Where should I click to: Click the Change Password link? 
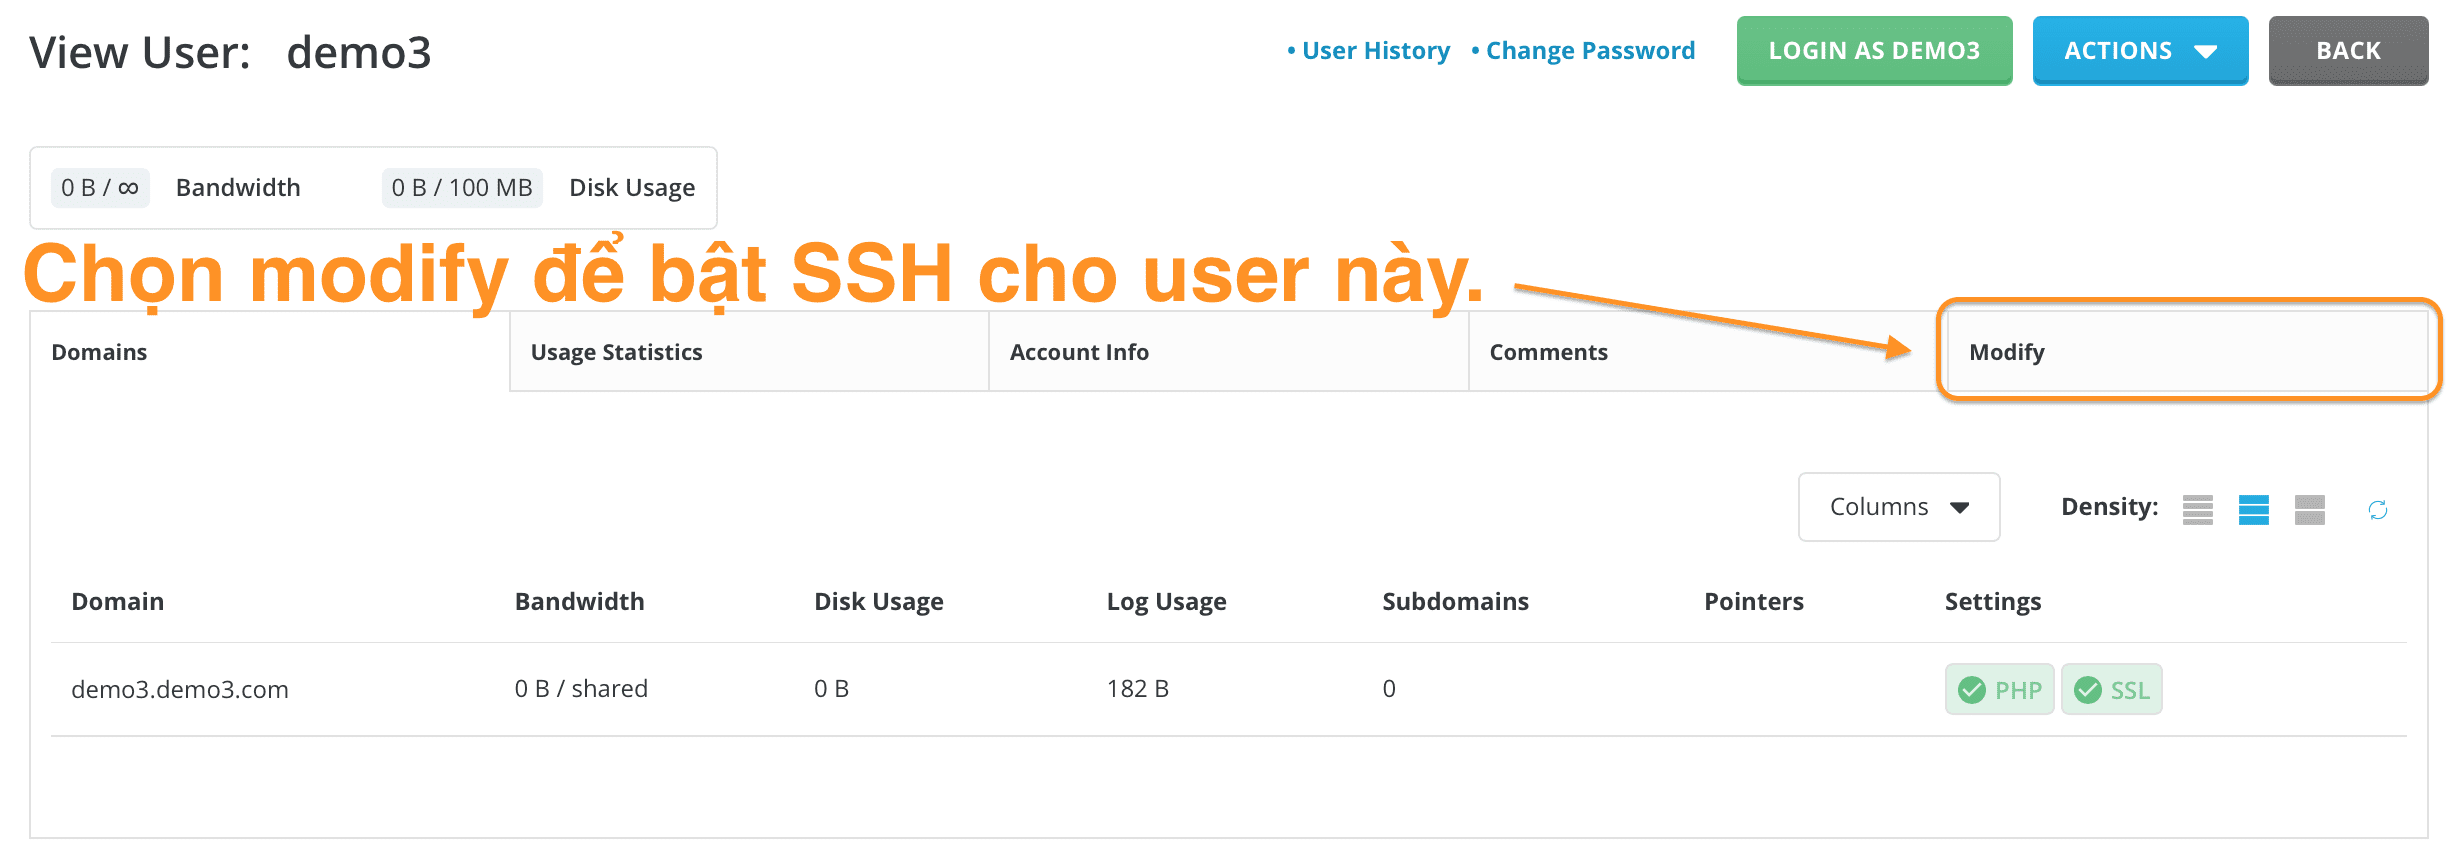(1590, 51)
